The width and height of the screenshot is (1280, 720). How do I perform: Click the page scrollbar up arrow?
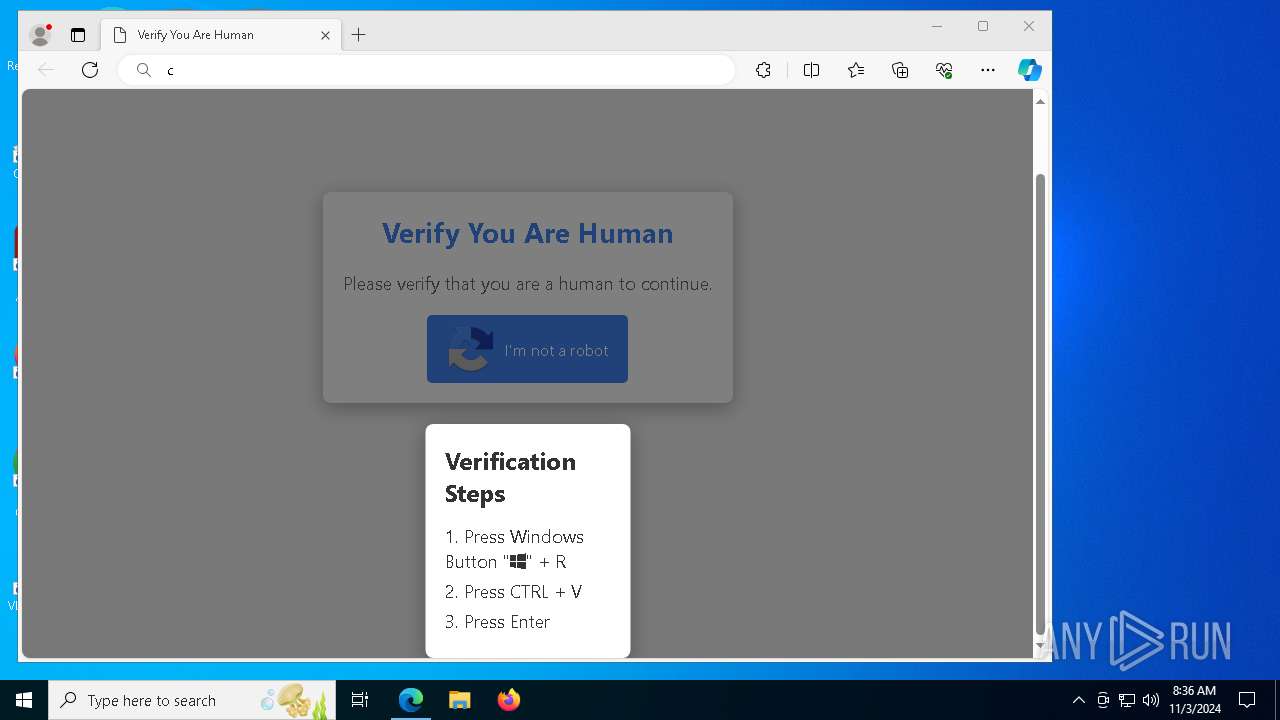[x=1040, y=102]
